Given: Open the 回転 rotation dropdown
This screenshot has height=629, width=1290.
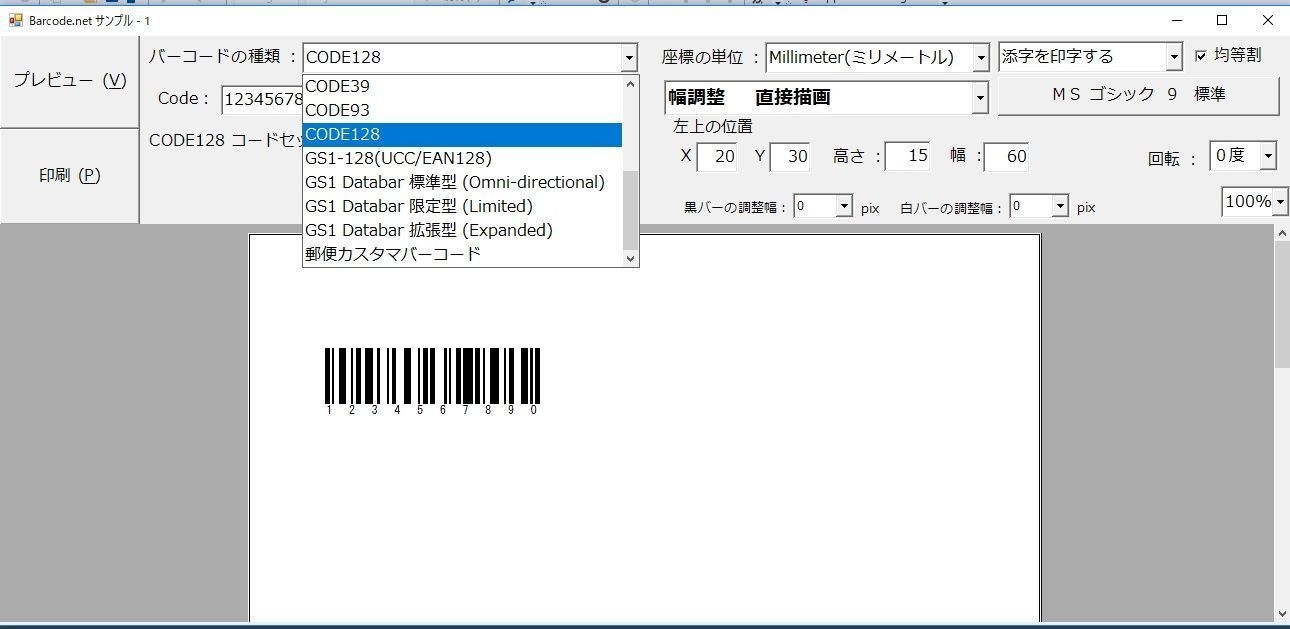Looking at the screenshot, I should tap(1266, 155).
